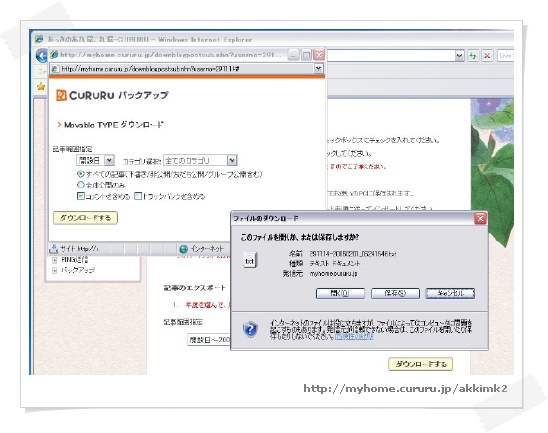Click the 保存(S) save button

(395, 293)
